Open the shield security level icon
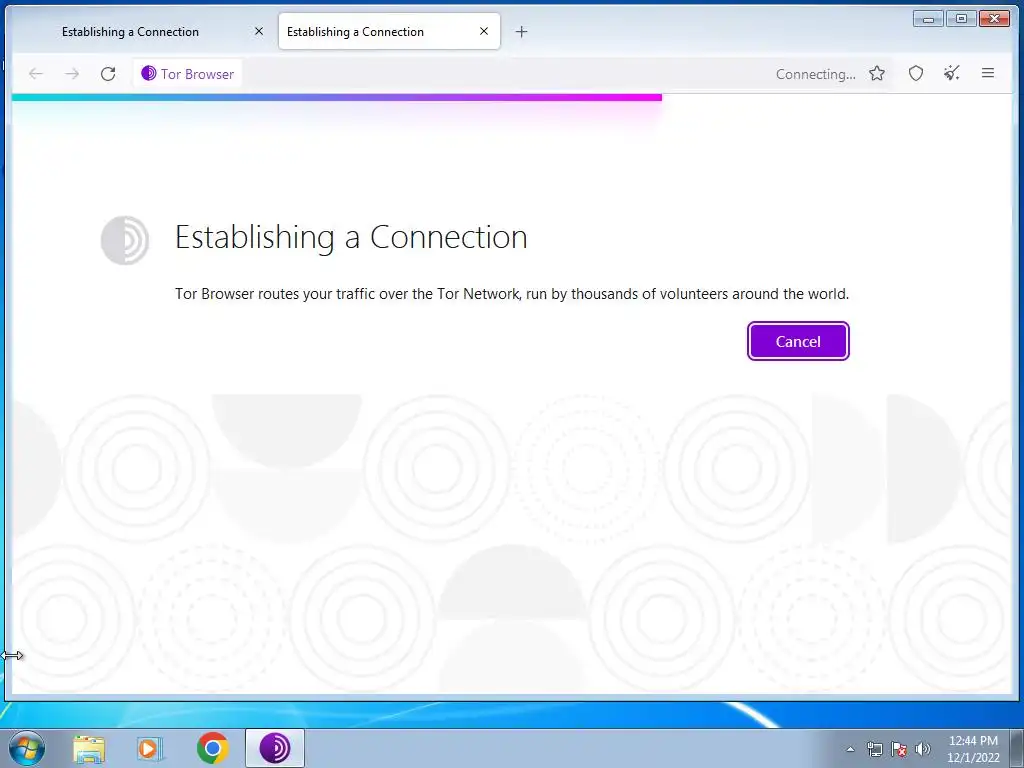The width and height of the screenshot is (1024, 768). [916, 73]
